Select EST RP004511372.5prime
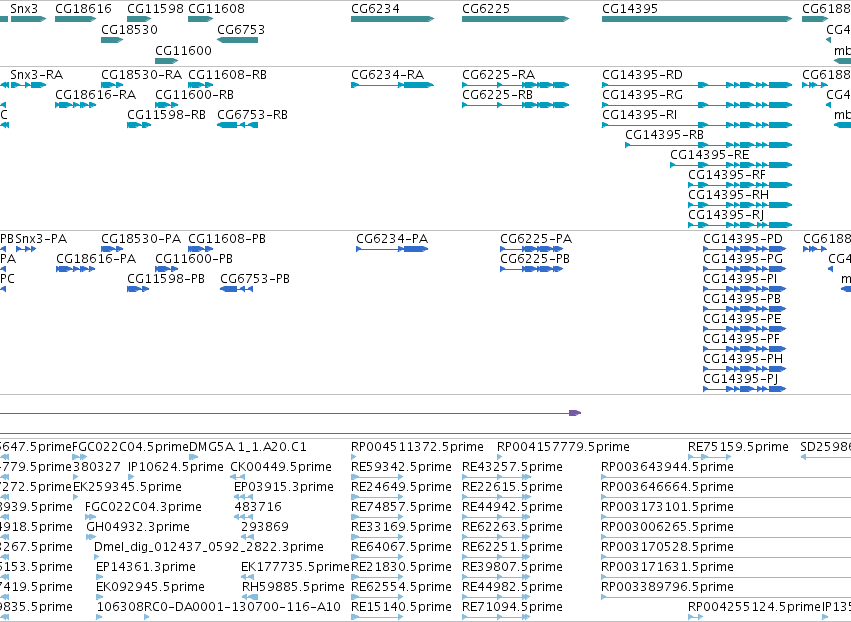Image resolution: width=851 pixels, height=622 pixels. click(417, 447)
